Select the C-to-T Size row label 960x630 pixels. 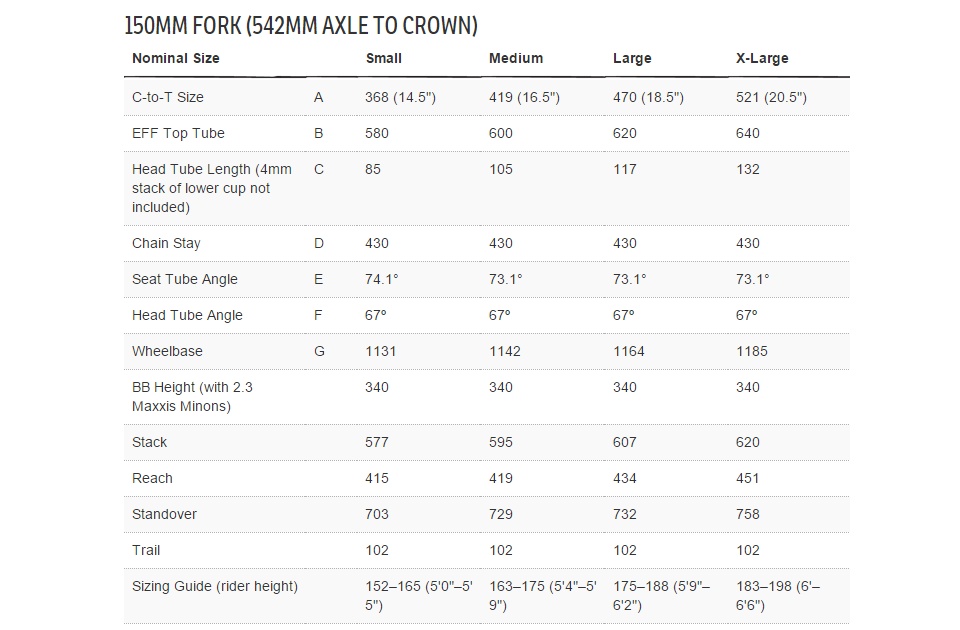[168, 97]
